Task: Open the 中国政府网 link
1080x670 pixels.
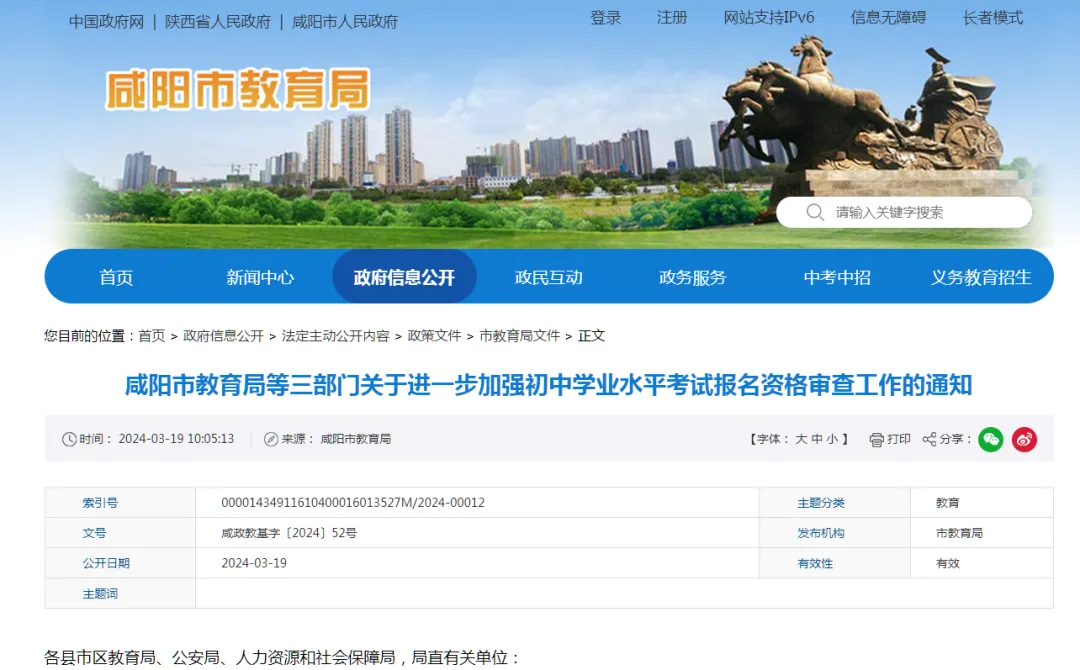Action: click(106, 22)
